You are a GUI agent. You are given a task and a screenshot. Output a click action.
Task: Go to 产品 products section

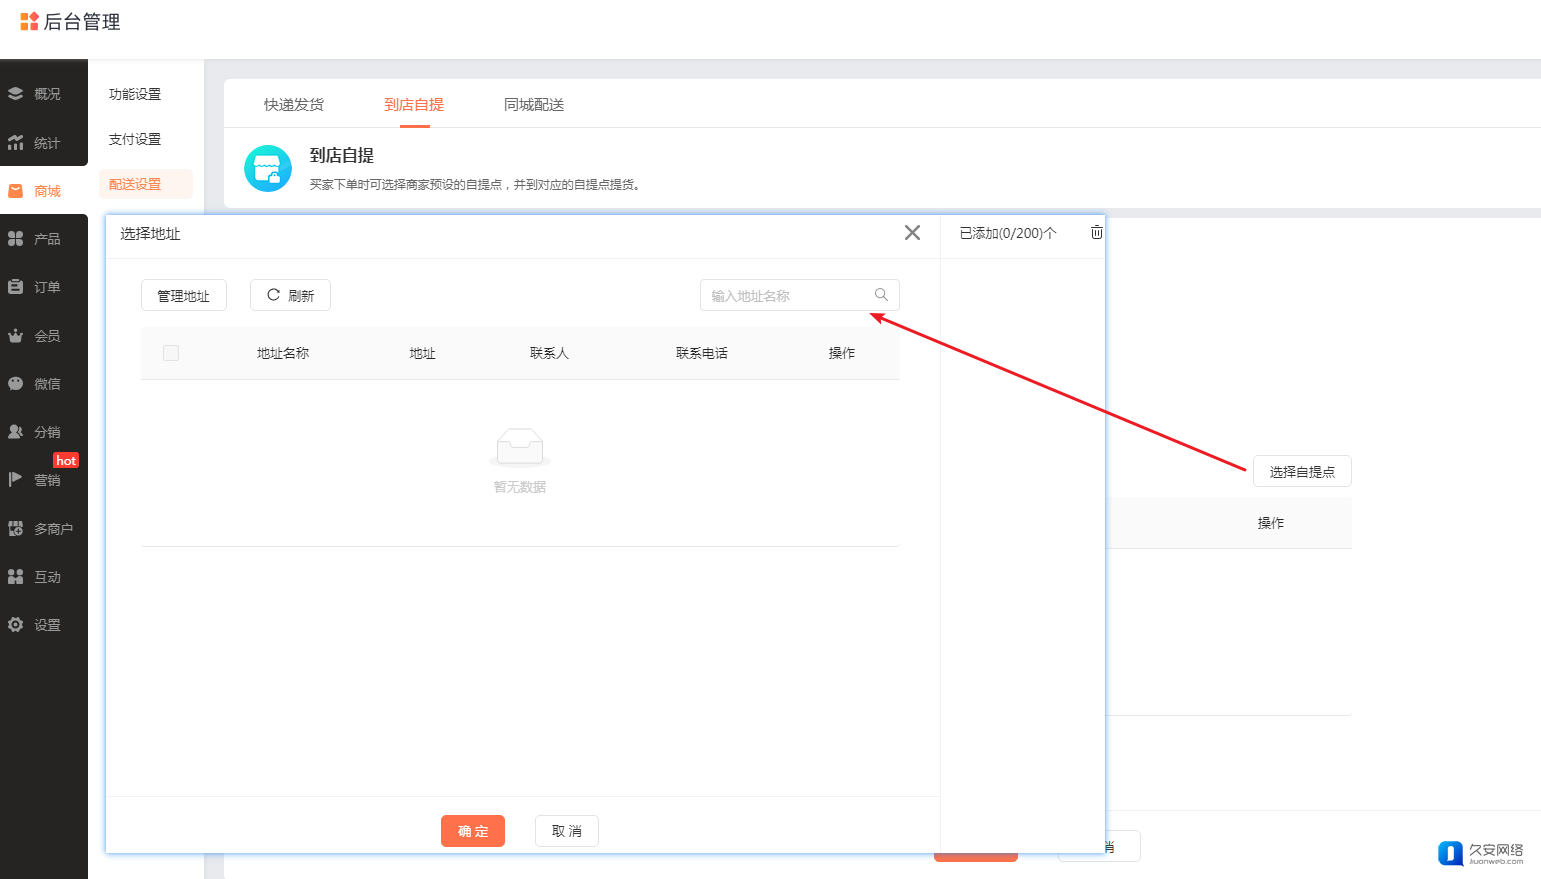[x=44, y=239]
